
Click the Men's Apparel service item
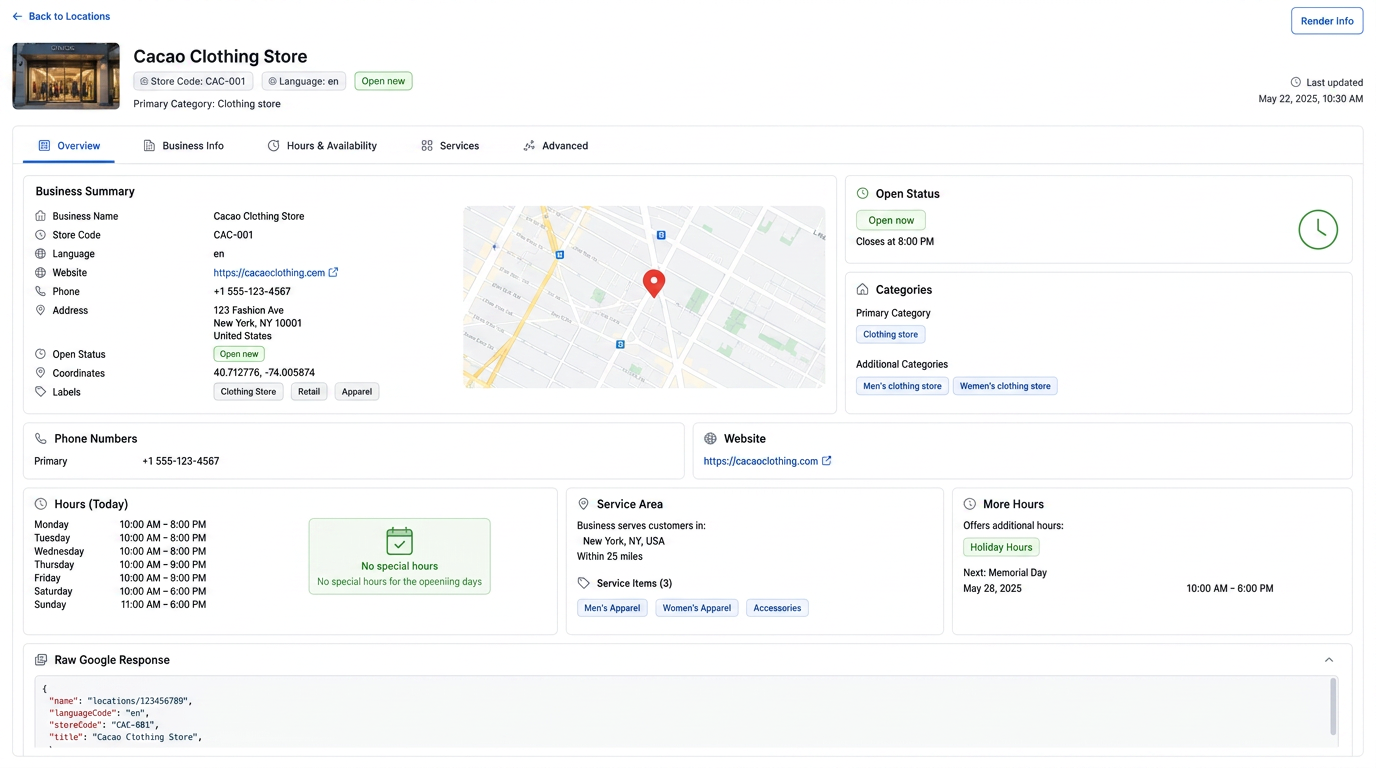click(x=612, y=608)
